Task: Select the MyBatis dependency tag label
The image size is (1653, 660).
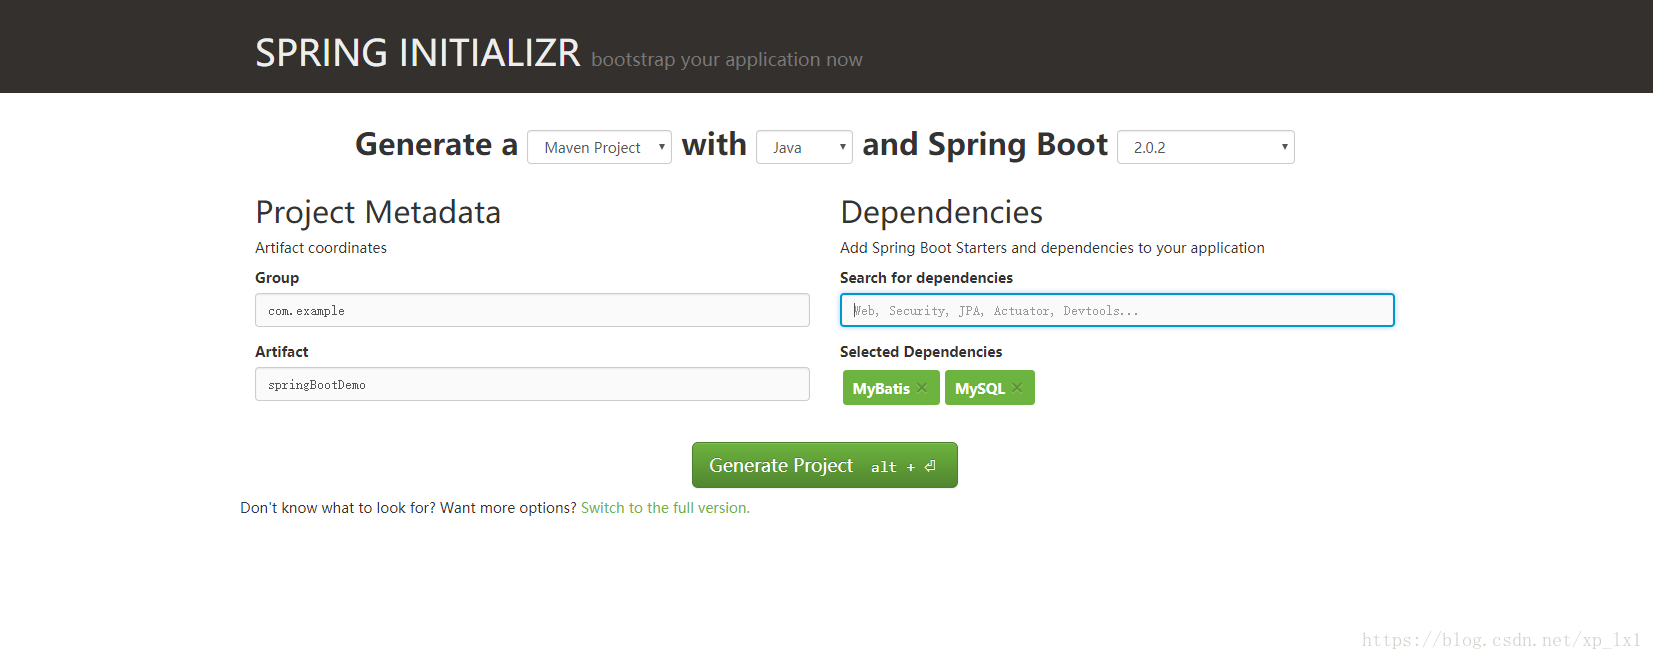Action: point(881,388)
